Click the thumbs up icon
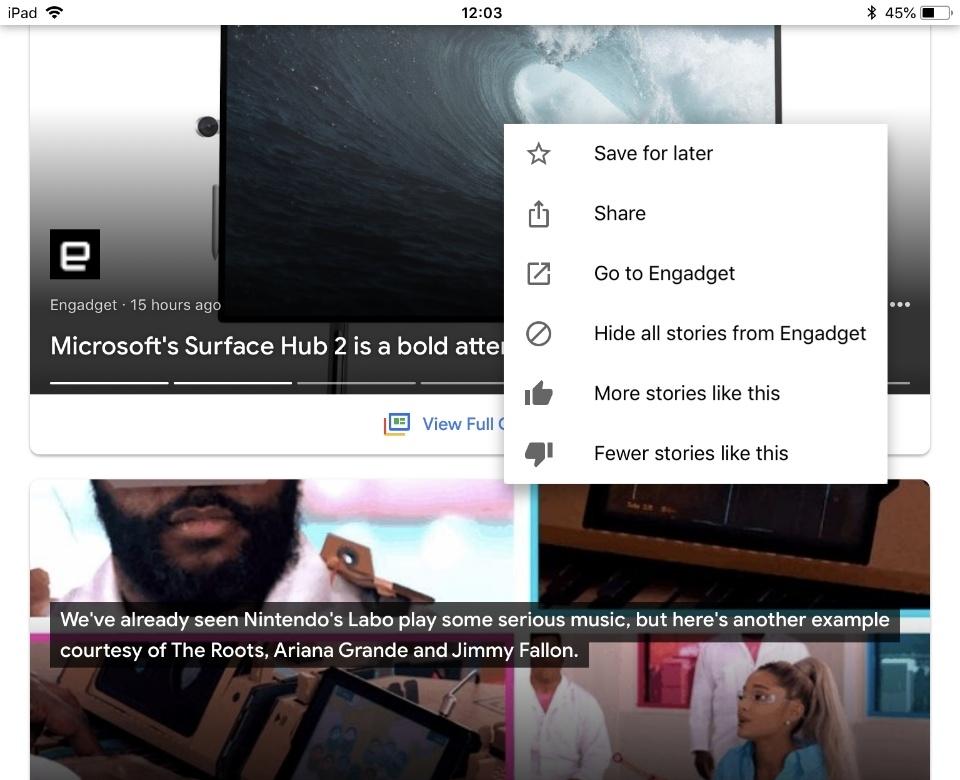960x780 pixels. pos(539,393)
